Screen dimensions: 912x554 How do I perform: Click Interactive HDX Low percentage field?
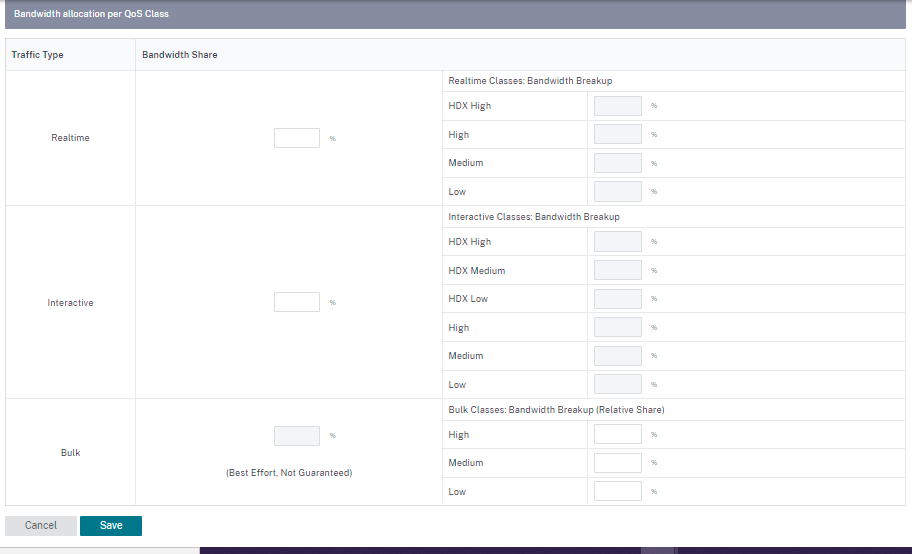[618, 299]
